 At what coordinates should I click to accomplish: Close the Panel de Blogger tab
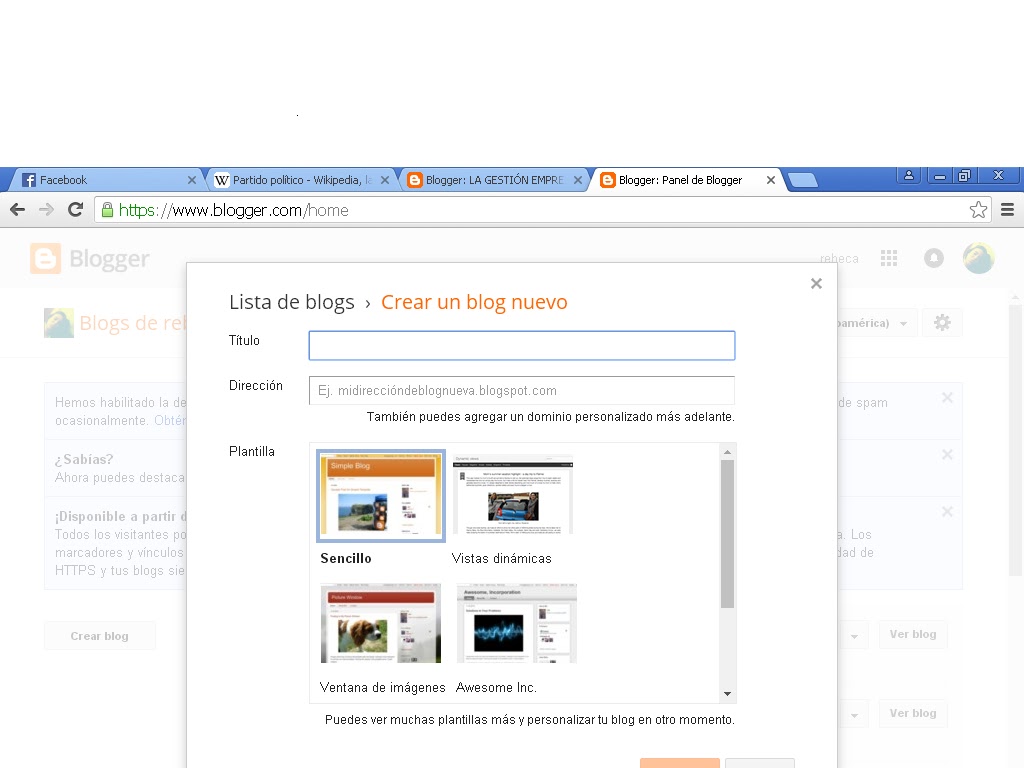click(771, 180)
